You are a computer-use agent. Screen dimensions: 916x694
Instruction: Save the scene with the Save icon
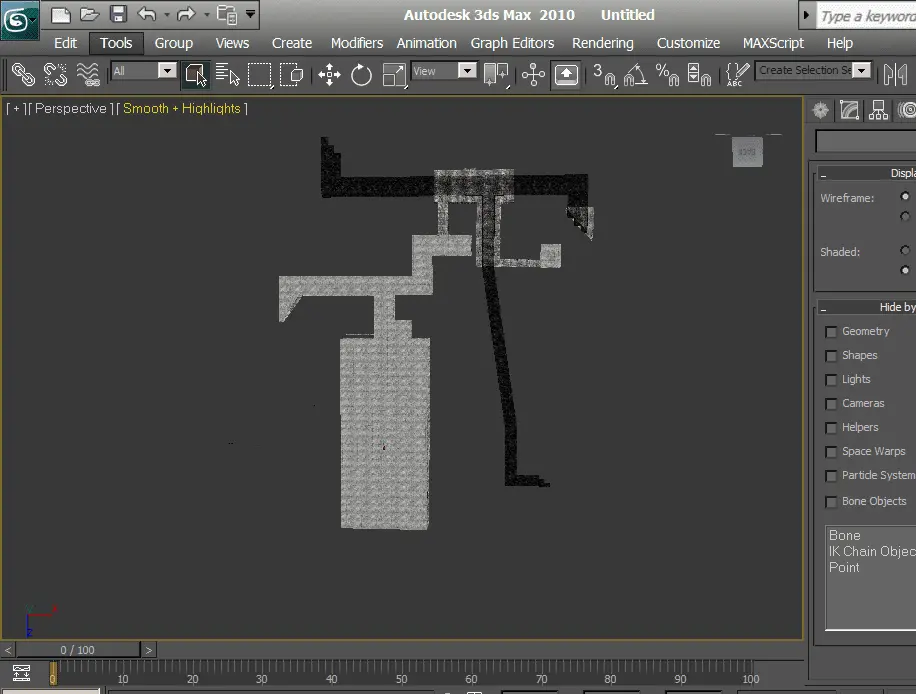[x=118, y=14]
